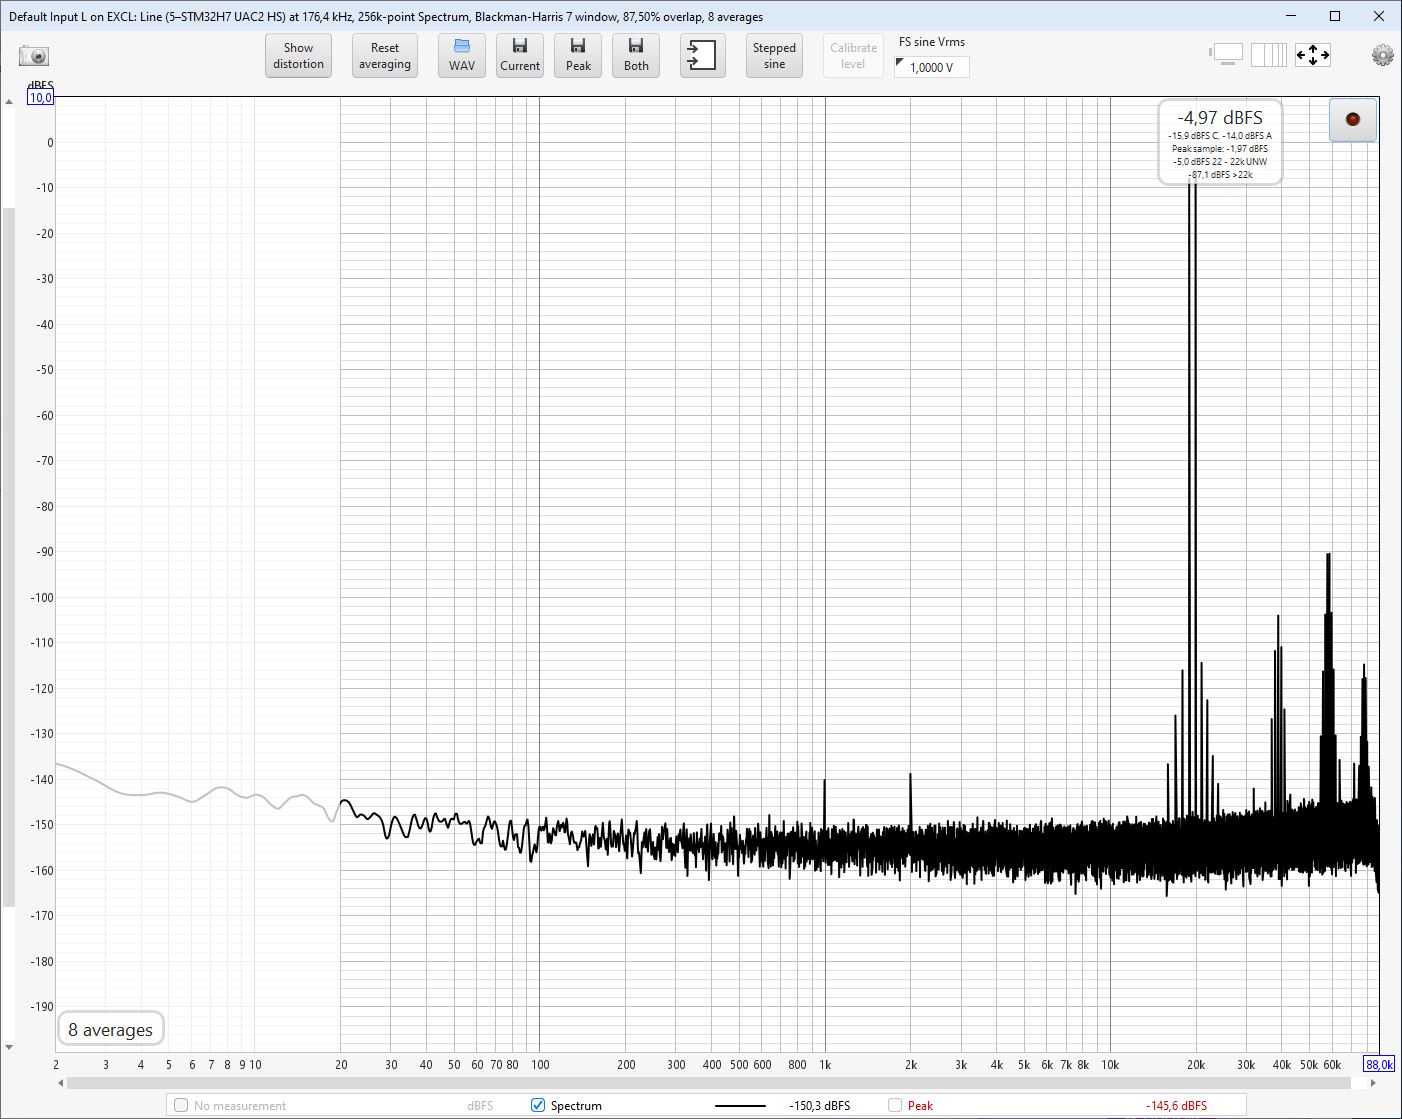This screenshot has height=1119, width=1402.
Task: Click the Peak sample: -1,97 dBFS line
Action: (1220, 148)
